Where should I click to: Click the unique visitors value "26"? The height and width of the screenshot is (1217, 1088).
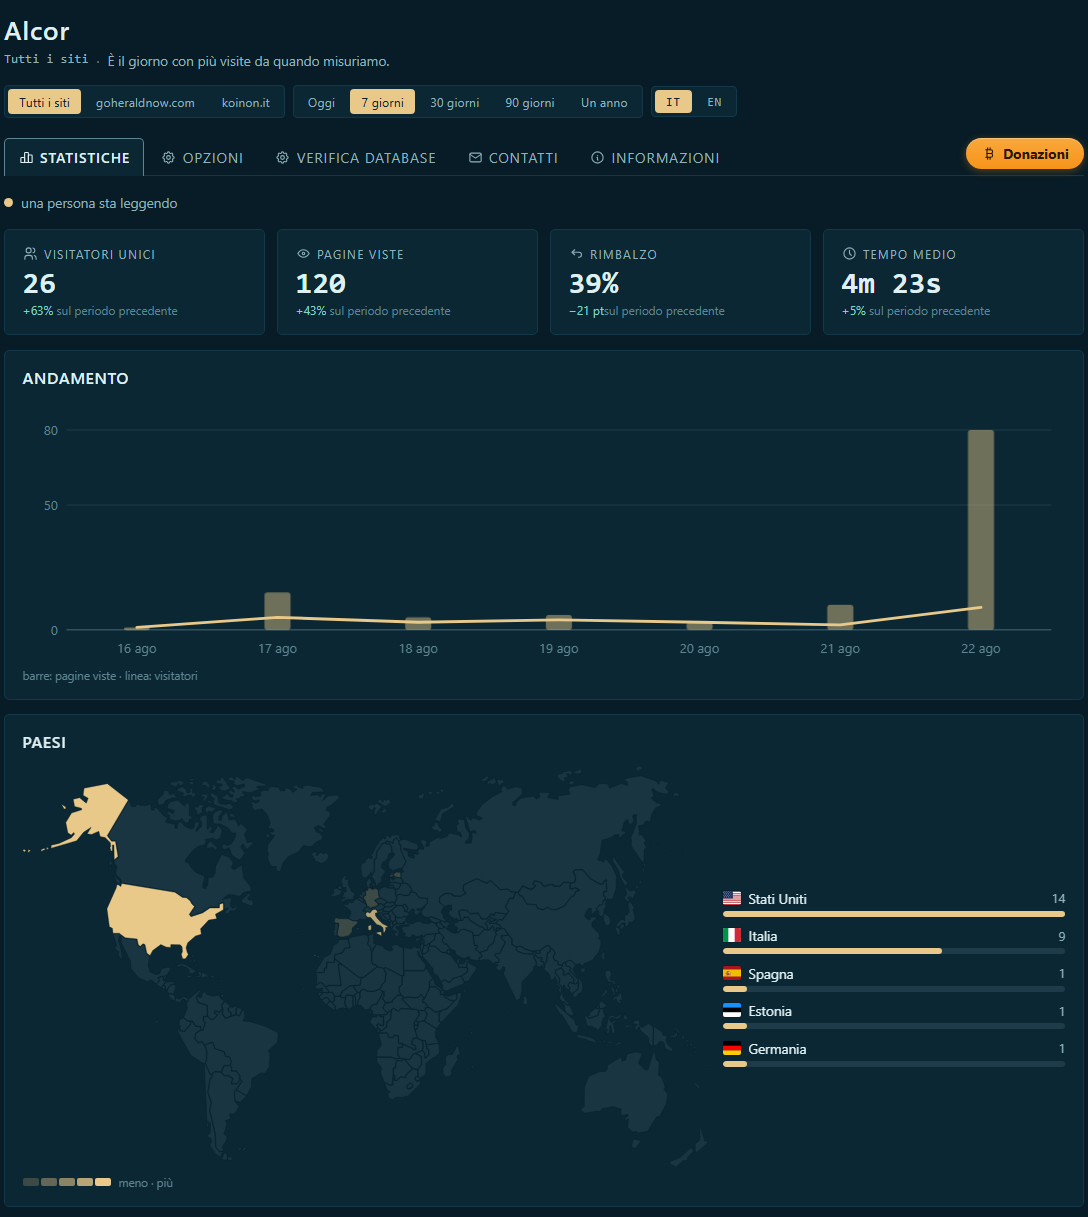40,284
